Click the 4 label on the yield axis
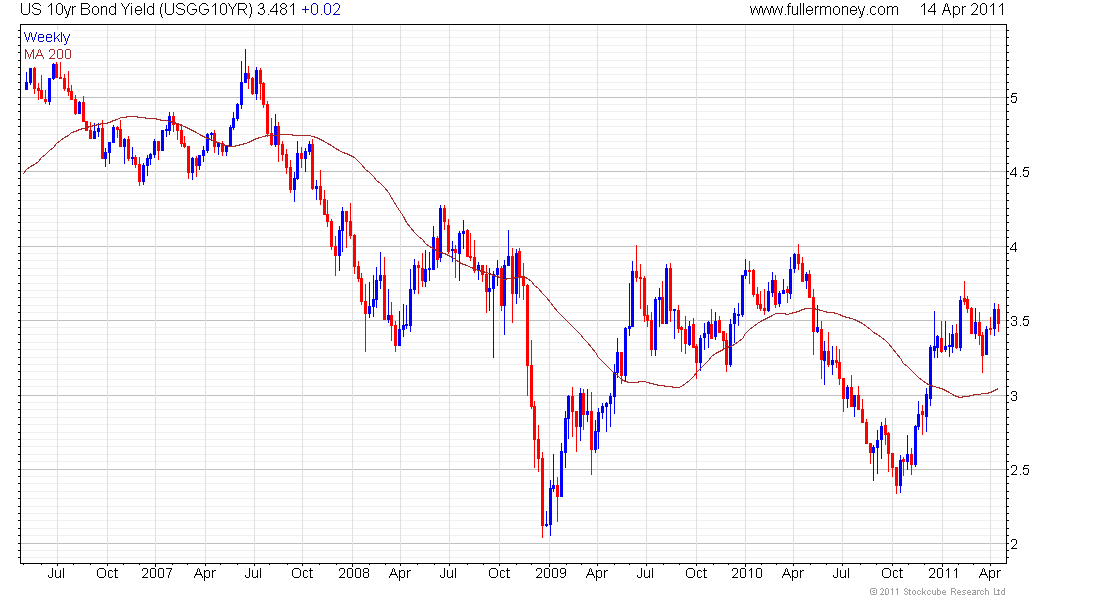 1014,246
